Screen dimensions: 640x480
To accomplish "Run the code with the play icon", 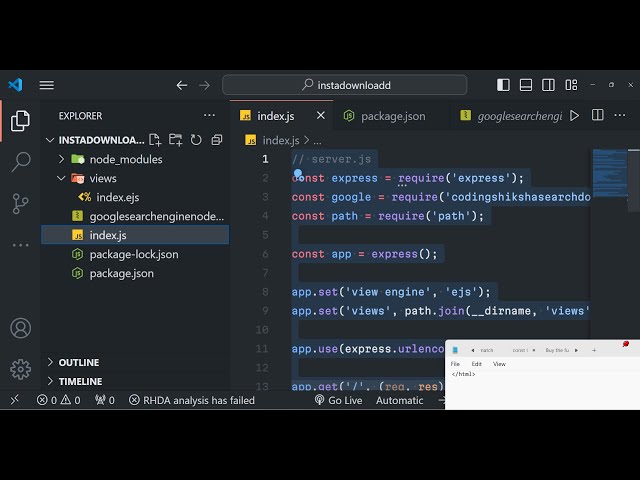I will [x=574, y=116].
